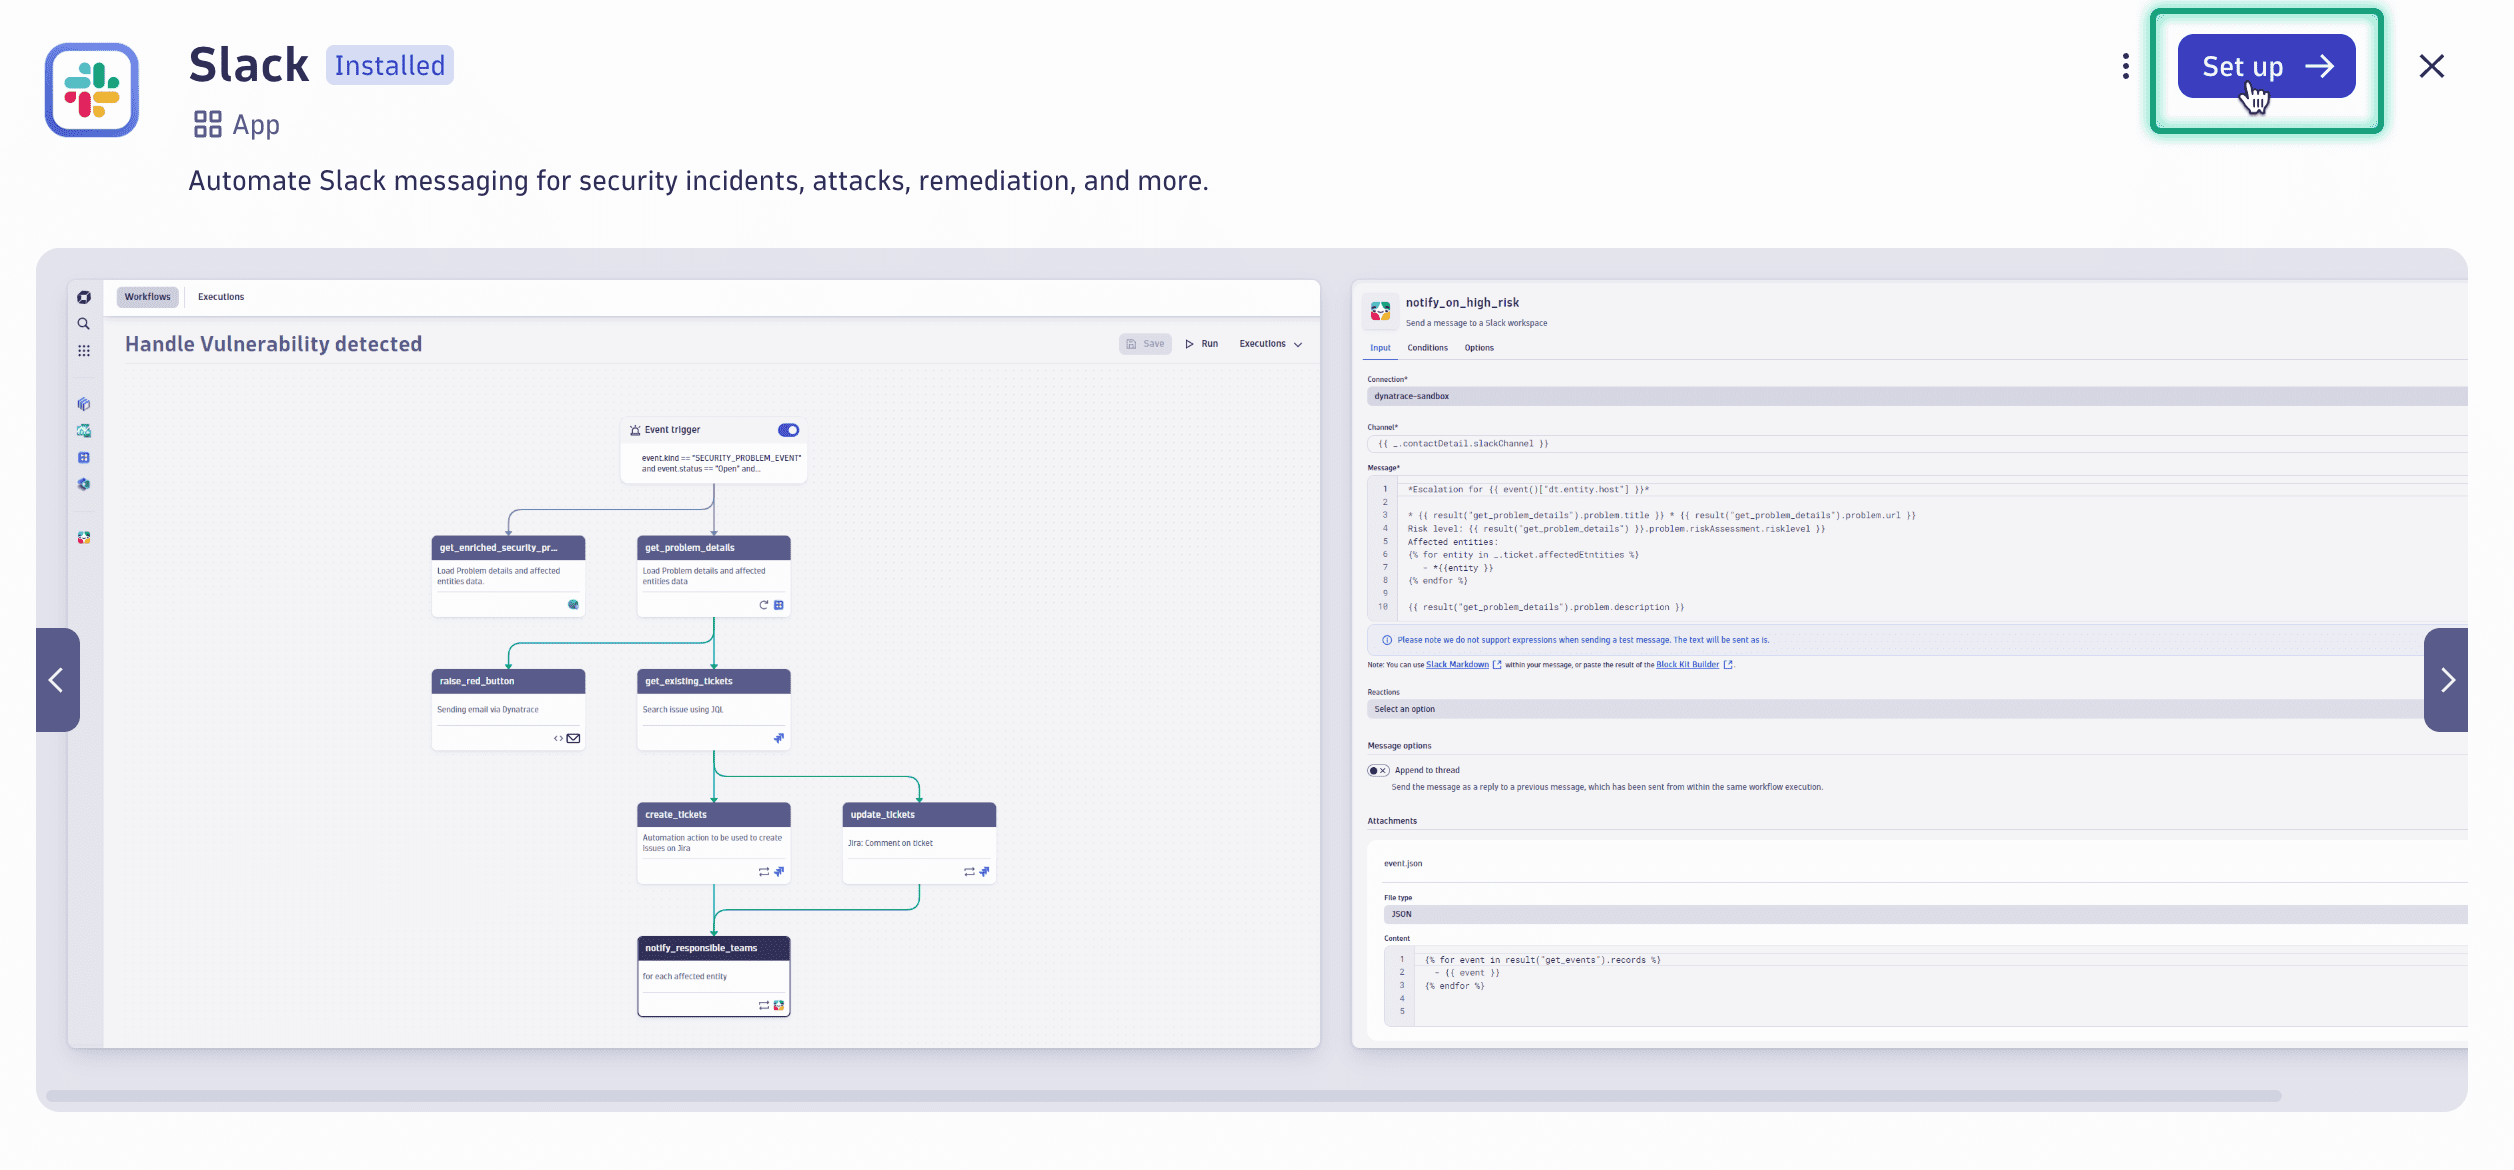The width and height of the screenshot is (2514, 1170).
Task: Click the Jira icon on get_existing_tickets
Action: (779, 739)
